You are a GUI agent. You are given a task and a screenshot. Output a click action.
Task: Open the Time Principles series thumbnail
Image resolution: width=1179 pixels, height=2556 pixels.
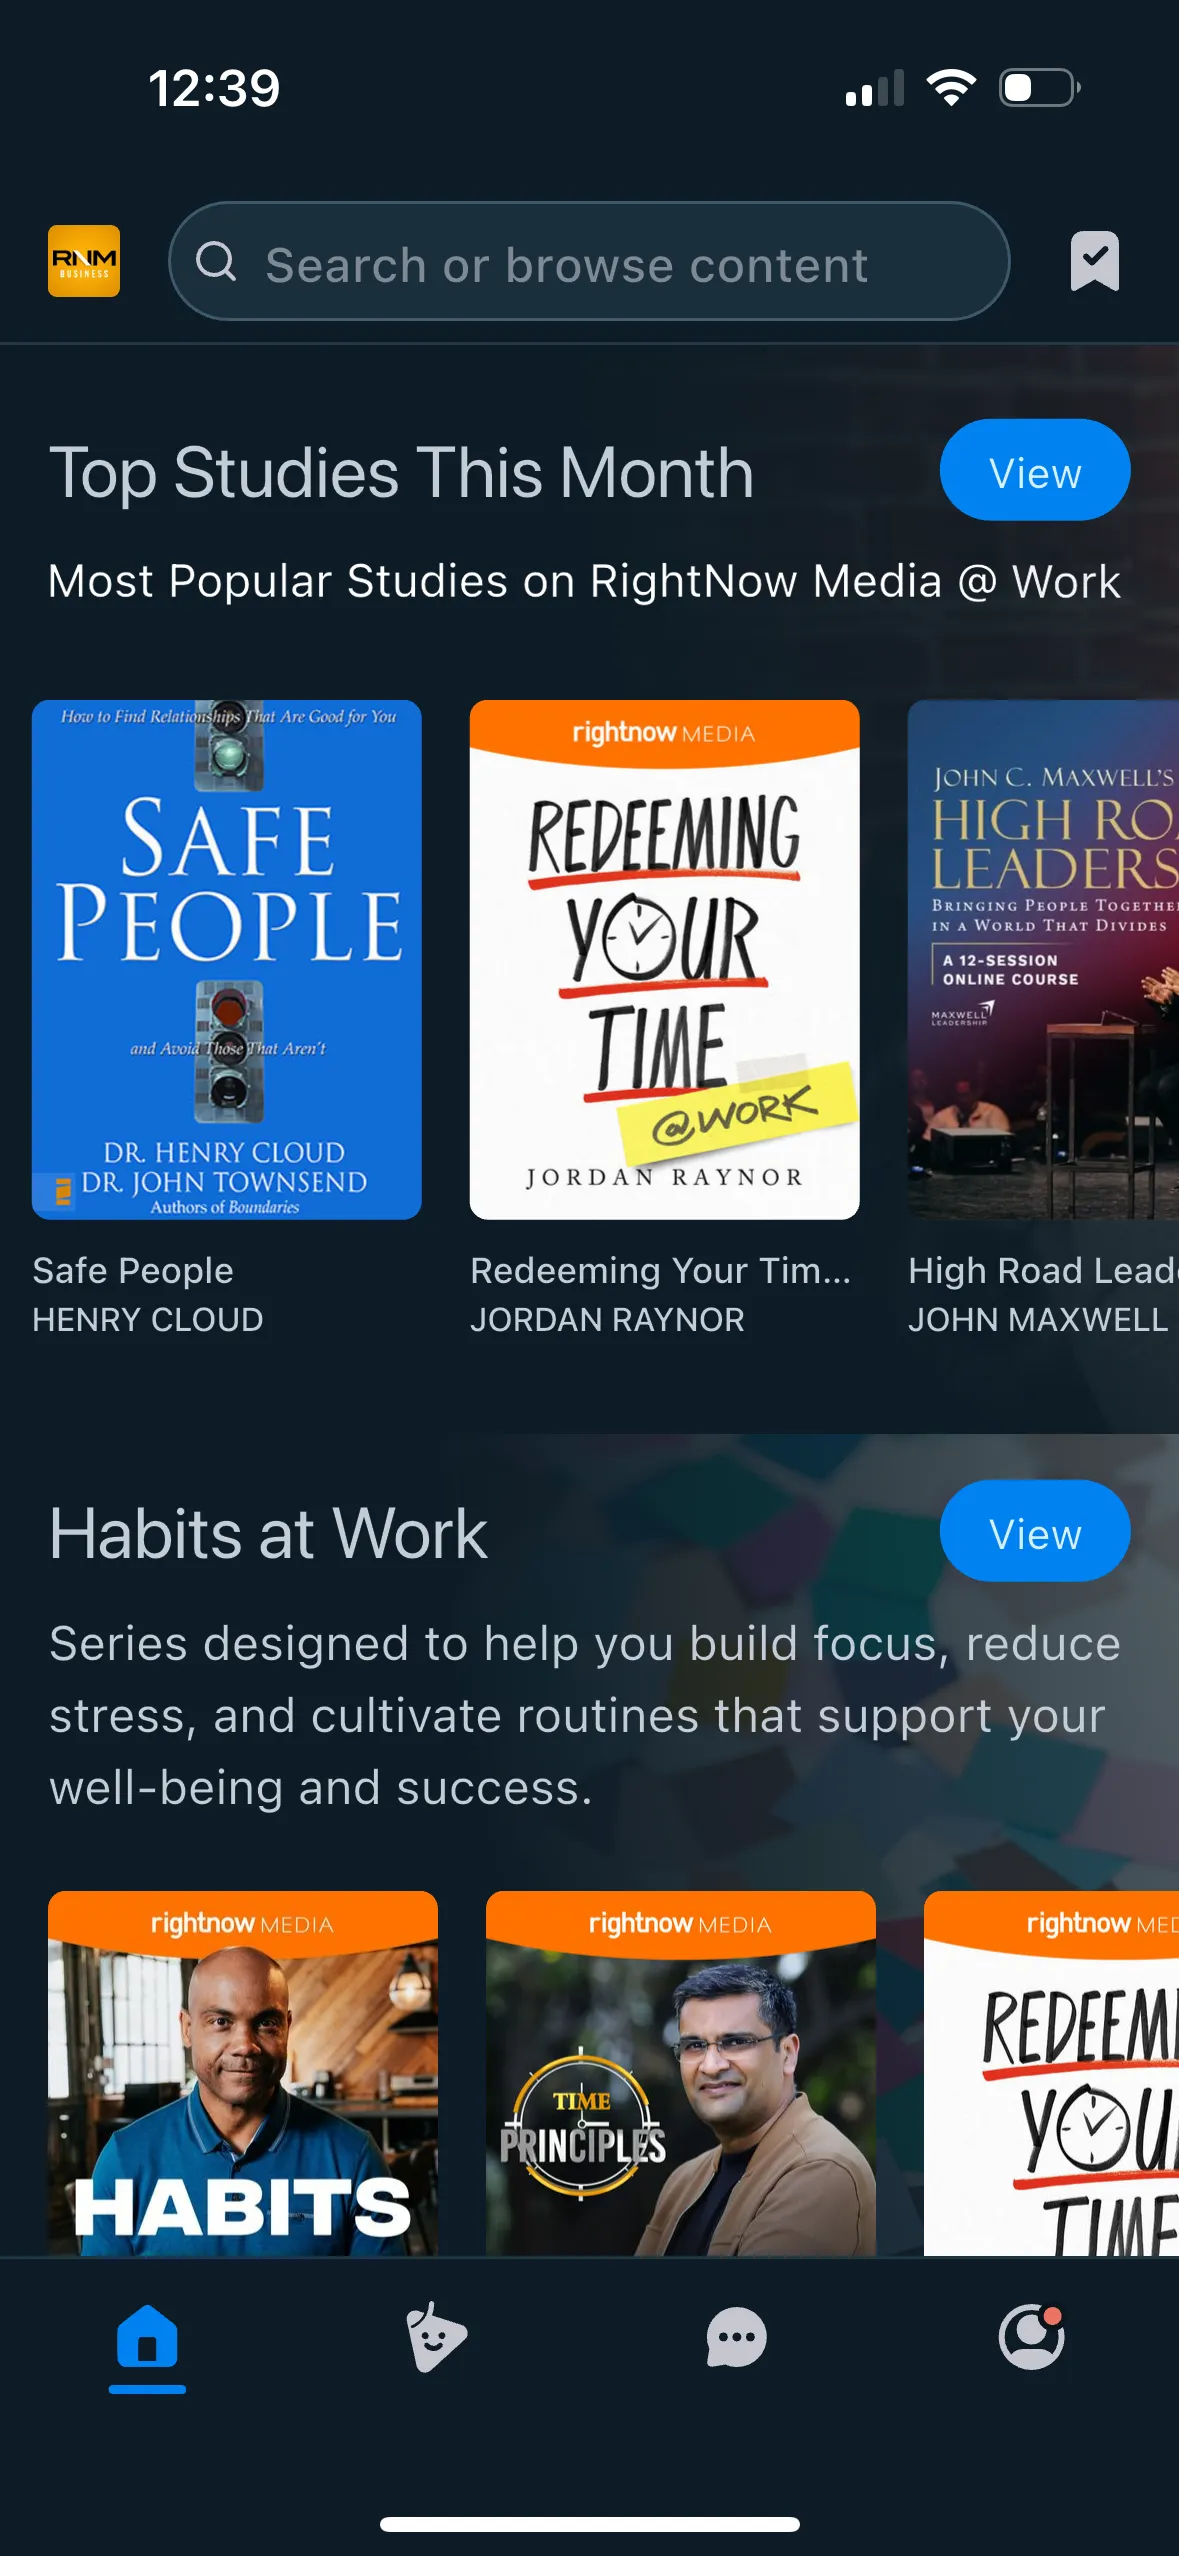681,2073
